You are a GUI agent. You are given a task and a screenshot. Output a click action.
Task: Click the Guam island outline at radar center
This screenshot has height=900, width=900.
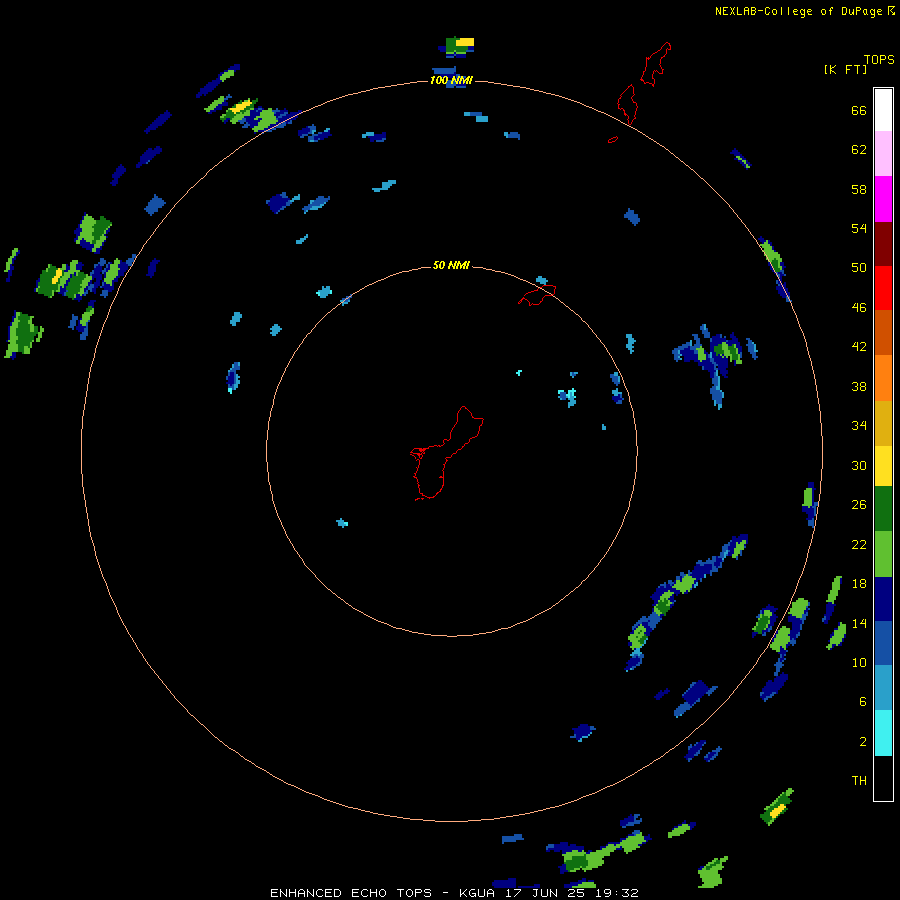tap(447, 453)
